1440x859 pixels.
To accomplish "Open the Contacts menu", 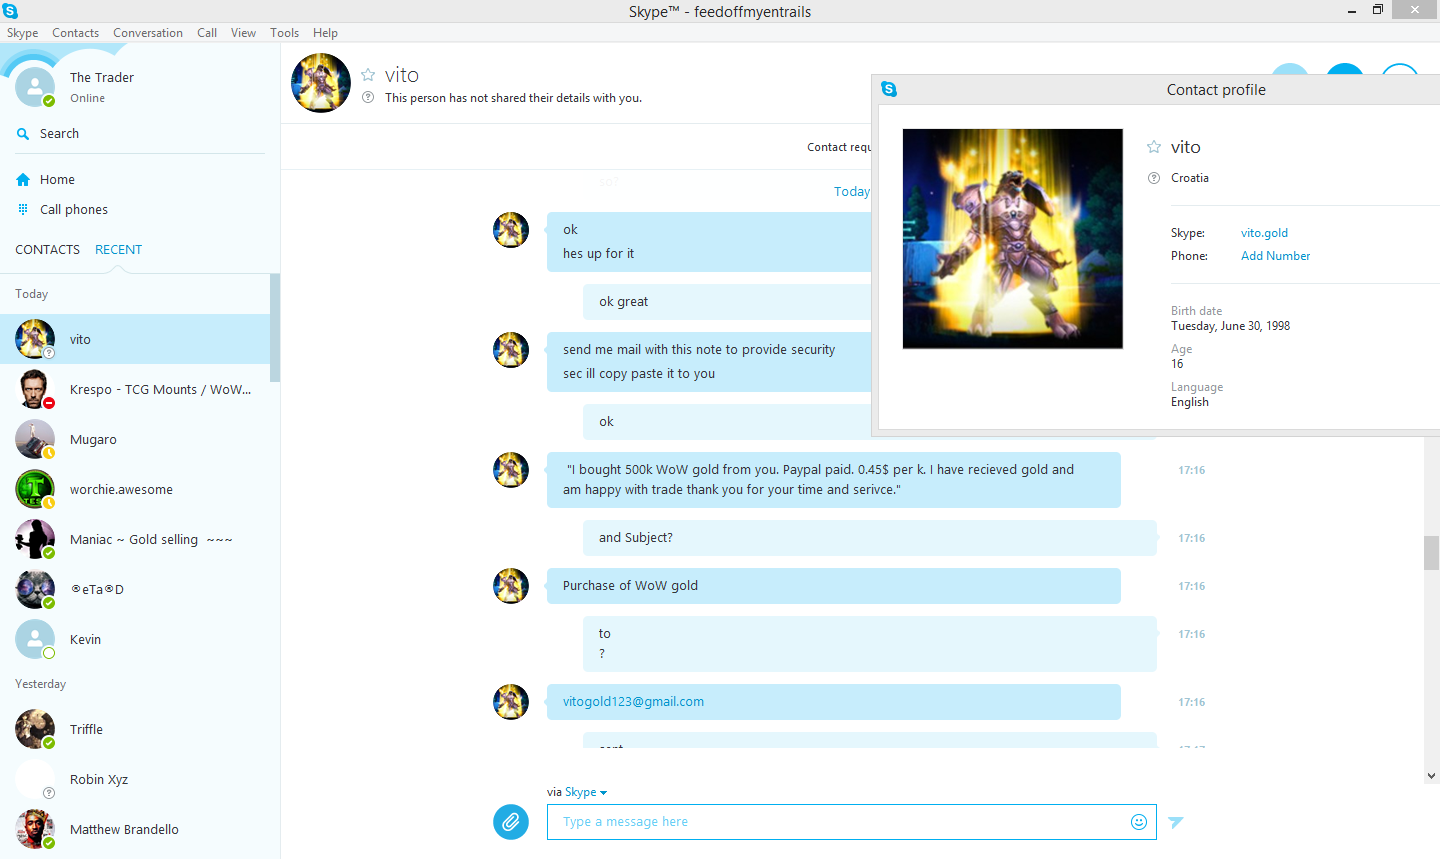I will (x=75, y=33).
